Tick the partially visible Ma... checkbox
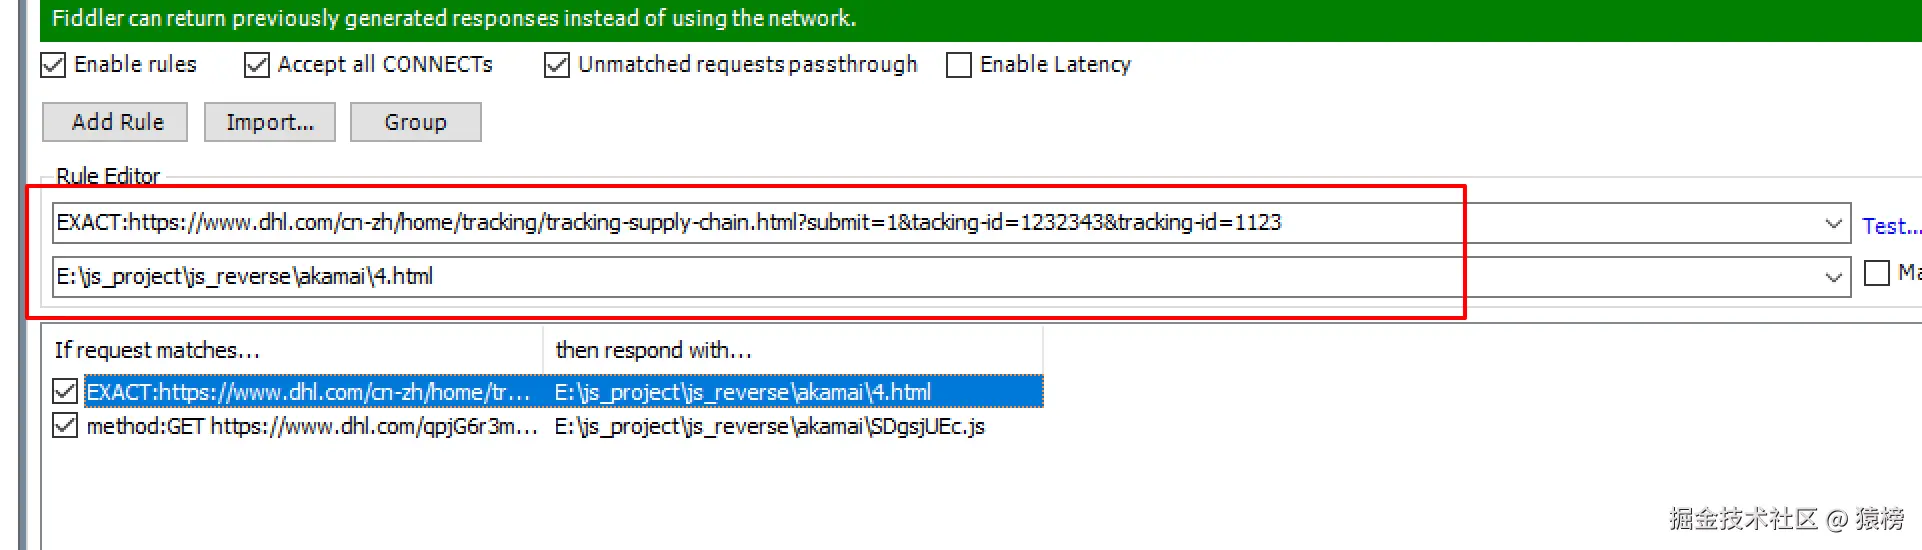 (x=1877, y=272)
